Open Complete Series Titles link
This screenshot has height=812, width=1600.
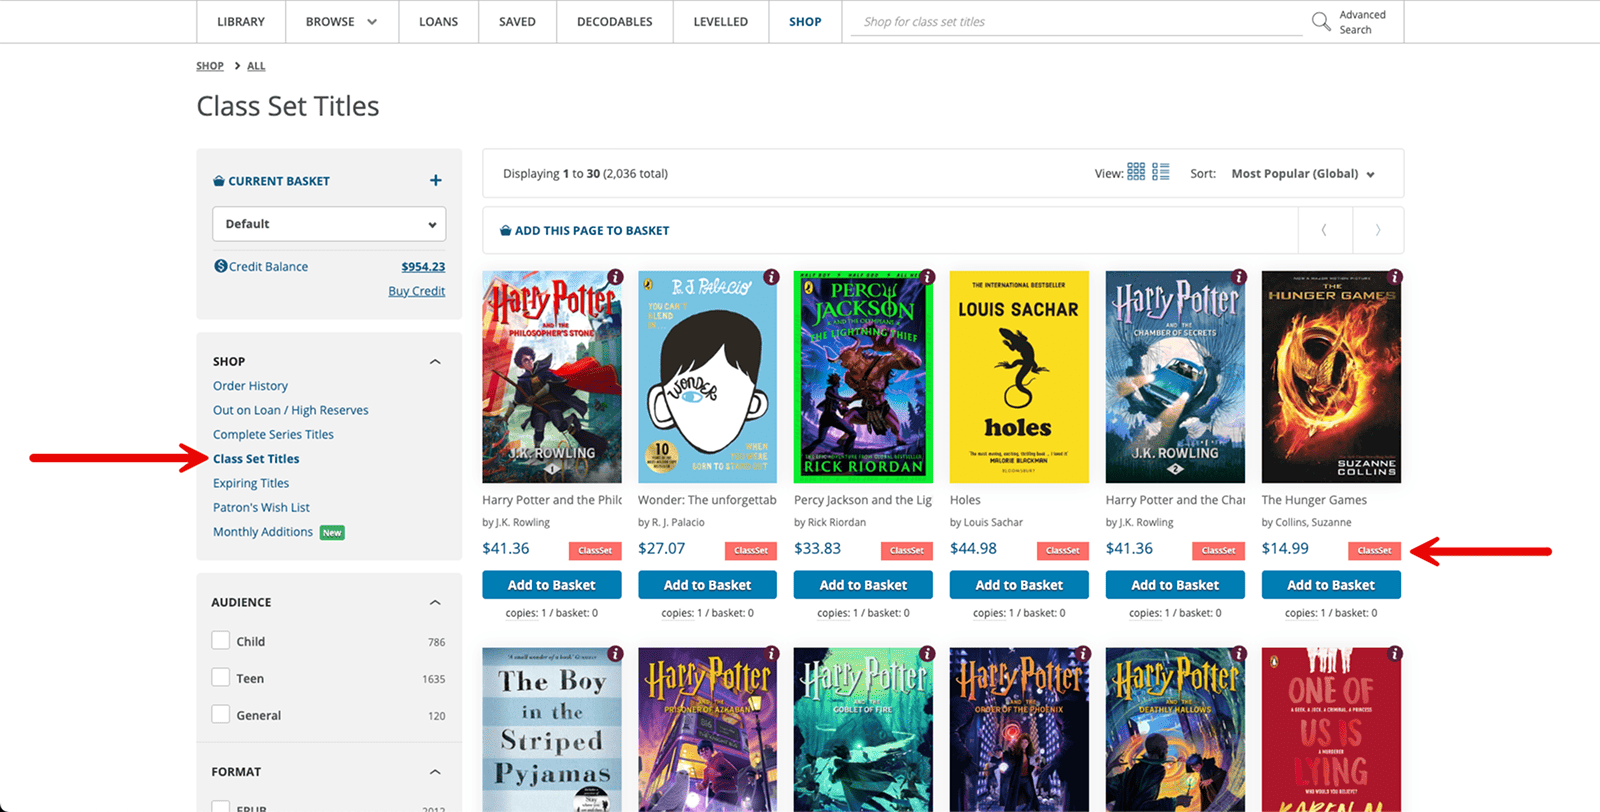pyautogui.click(x=273, y=434)
